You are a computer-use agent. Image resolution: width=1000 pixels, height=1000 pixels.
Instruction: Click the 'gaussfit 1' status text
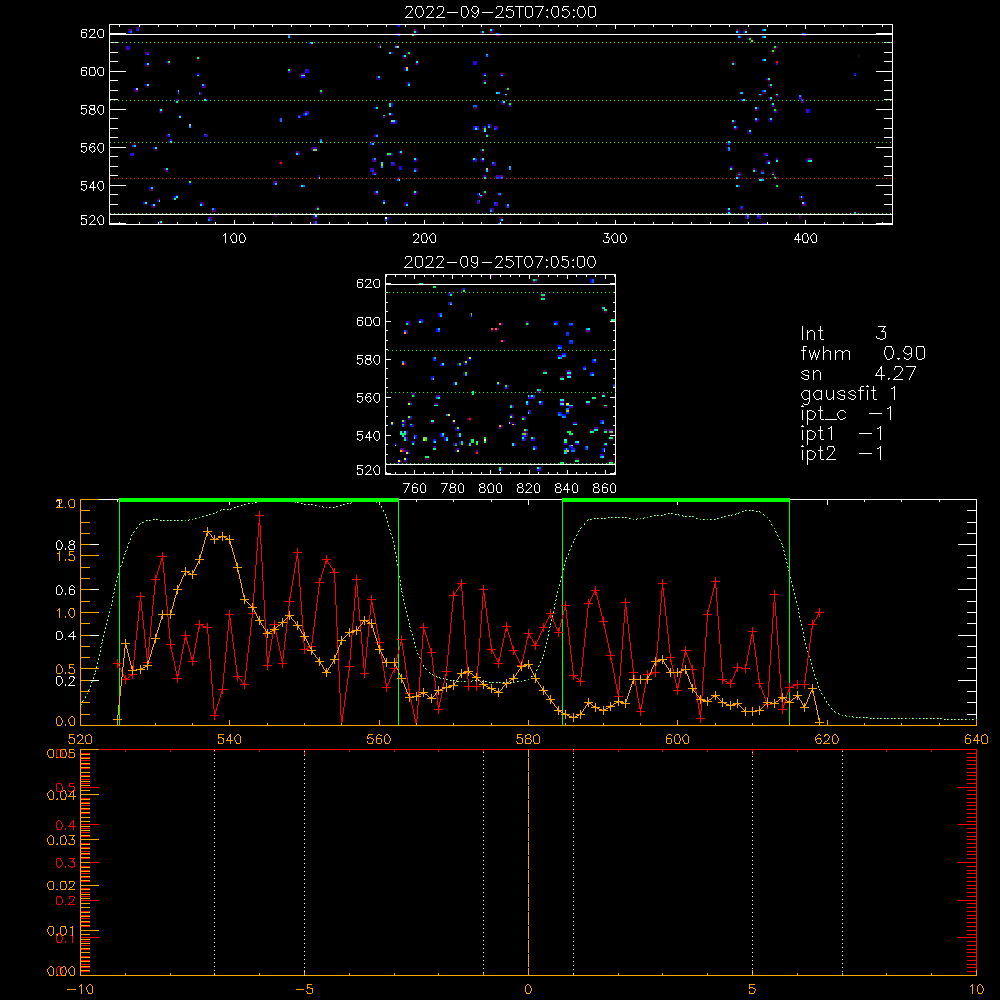click(x=849, y=394)
